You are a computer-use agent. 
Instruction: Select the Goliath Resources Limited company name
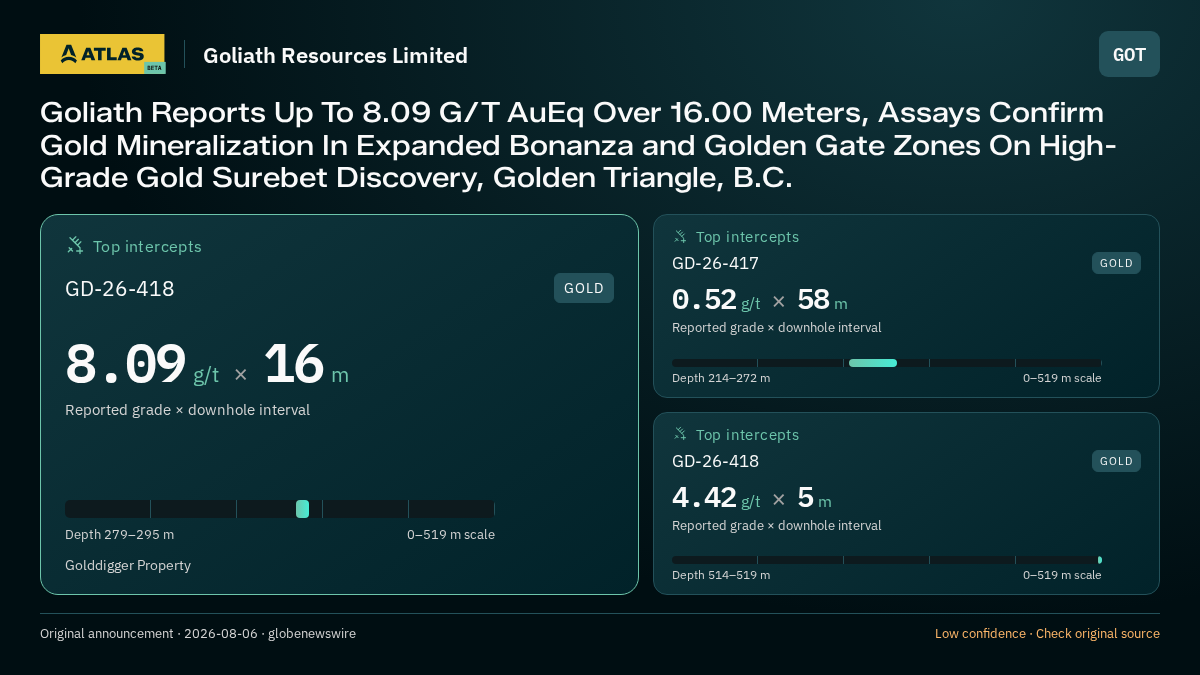[335, 56]
